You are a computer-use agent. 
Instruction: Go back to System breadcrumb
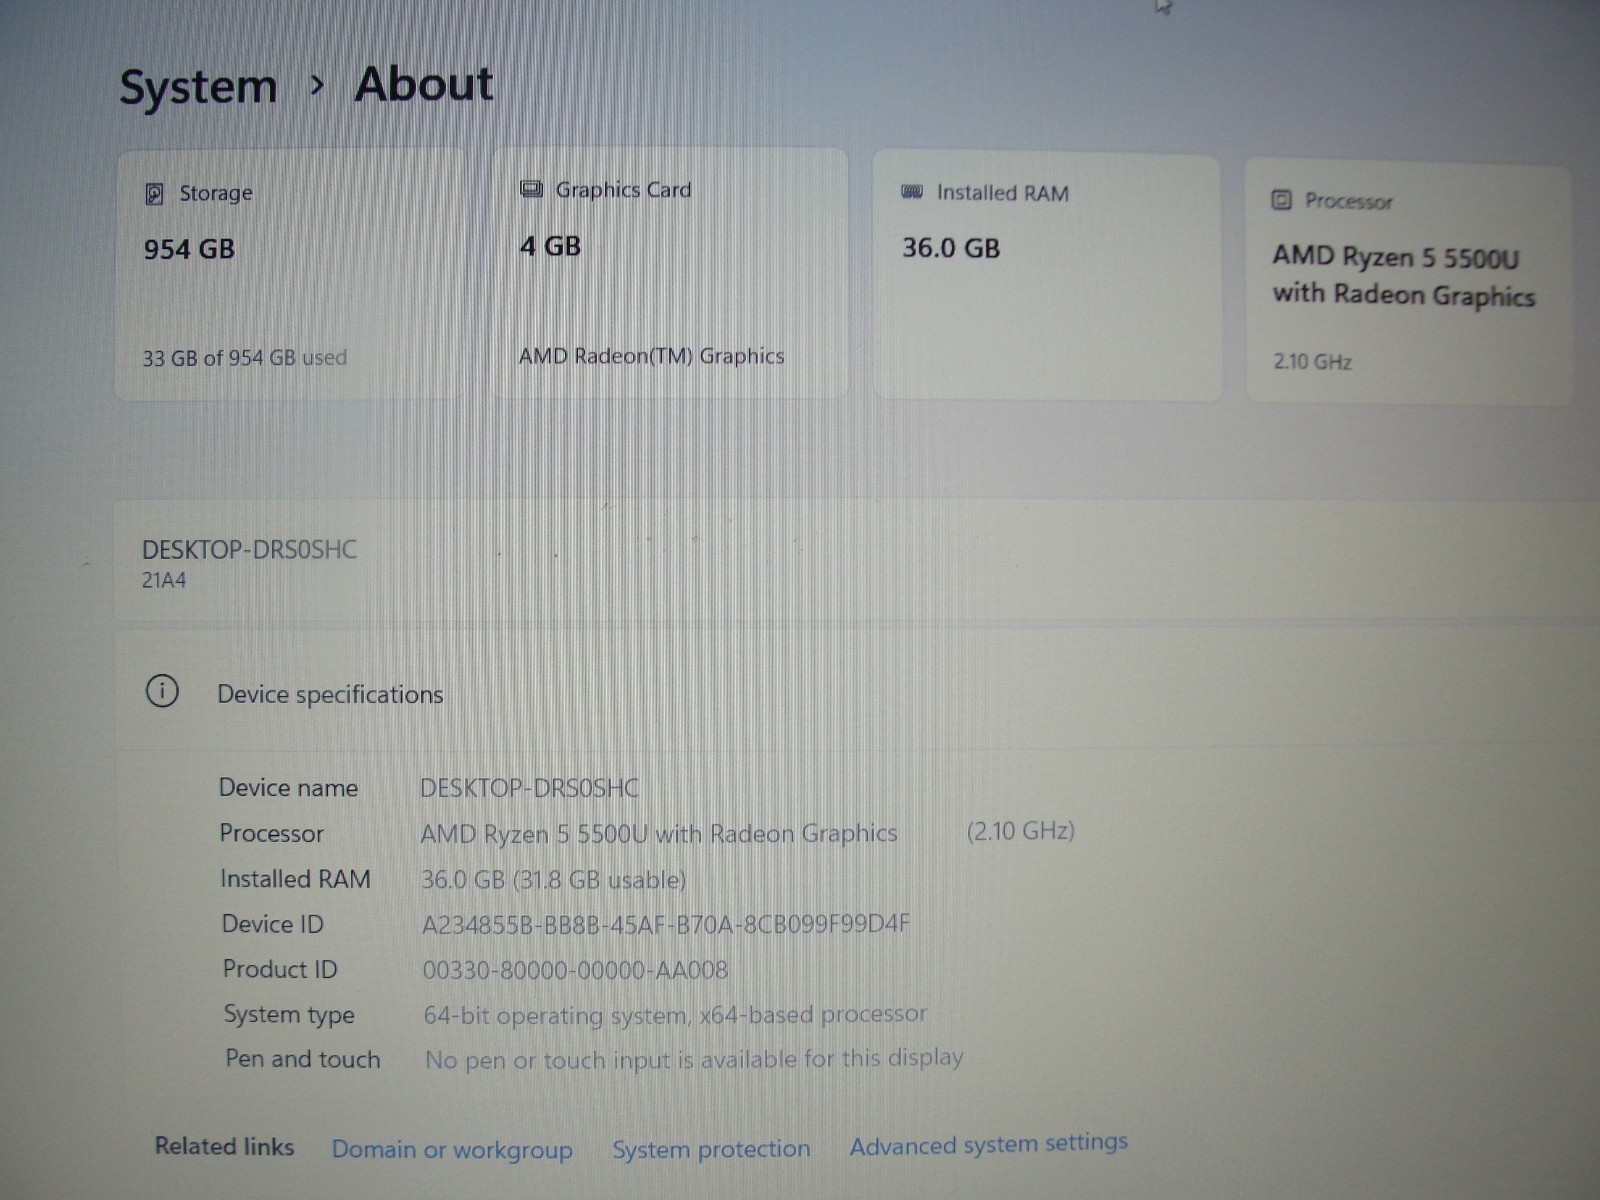[x=198, y=87]
